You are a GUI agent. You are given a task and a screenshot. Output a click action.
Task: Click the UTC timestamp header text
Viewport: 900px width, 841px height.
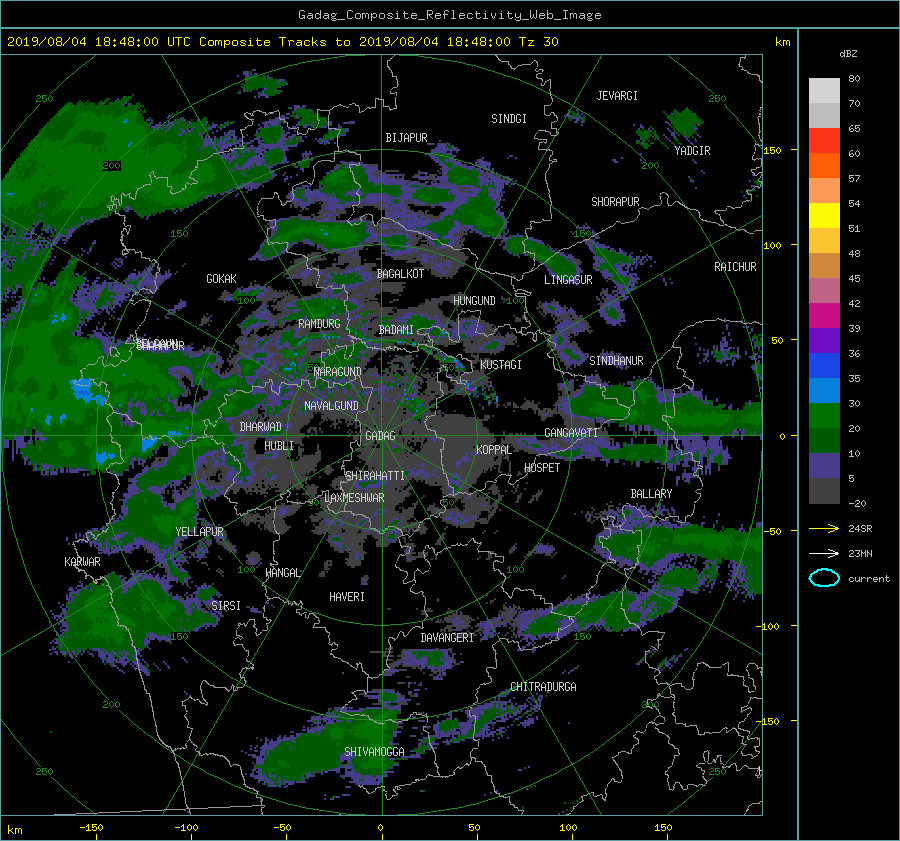point(282,42)
